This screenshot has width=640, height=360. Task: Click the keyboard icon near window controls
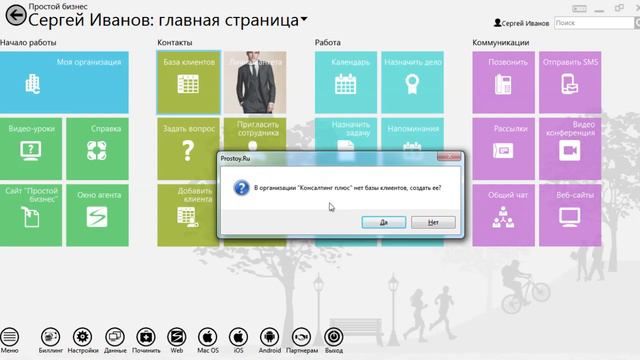coord(579,9)
